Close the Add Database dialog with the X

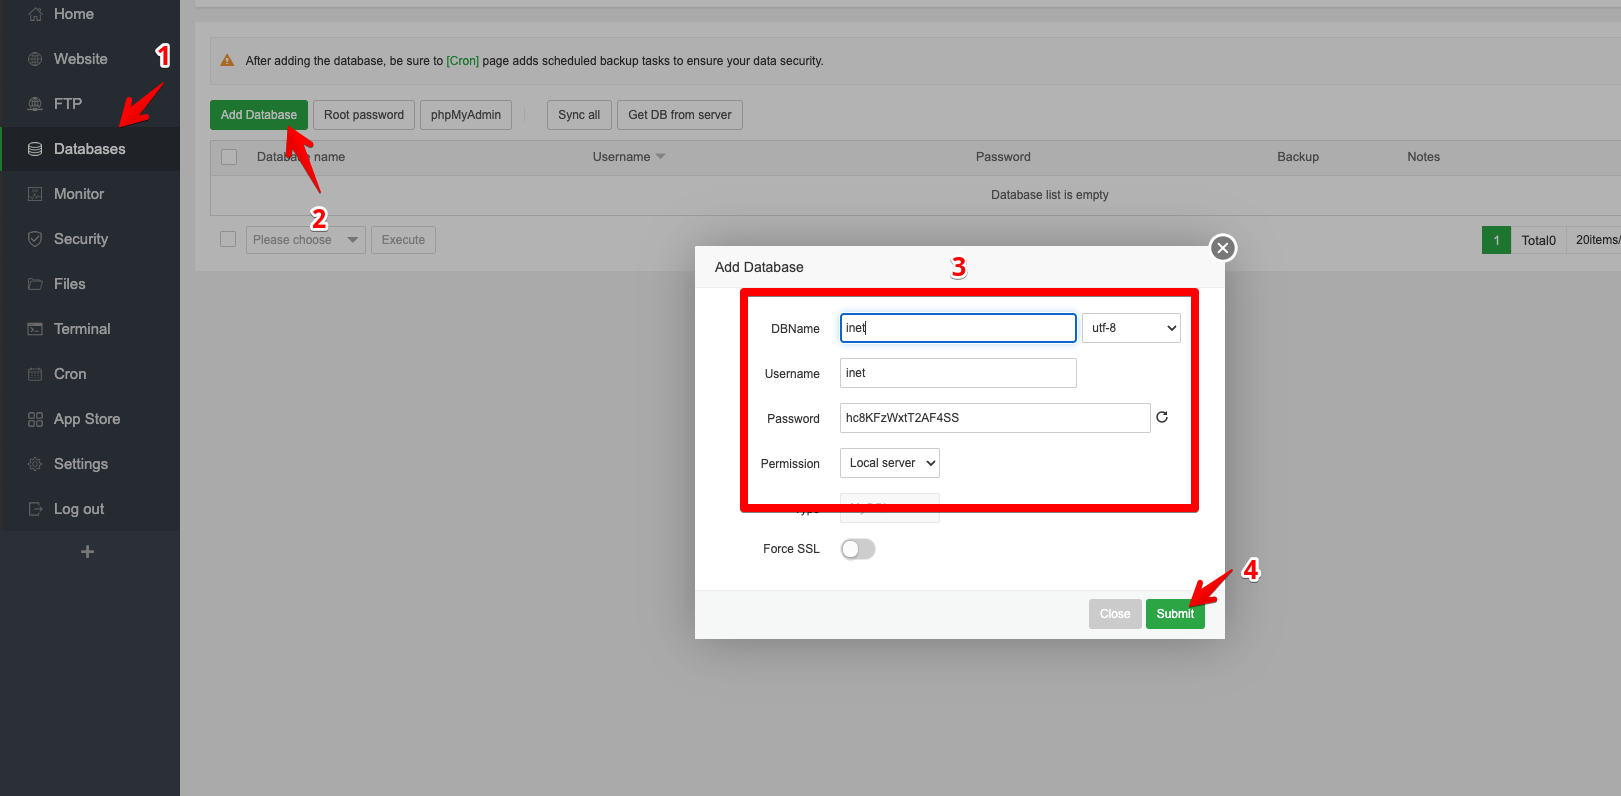[1223, 248]
